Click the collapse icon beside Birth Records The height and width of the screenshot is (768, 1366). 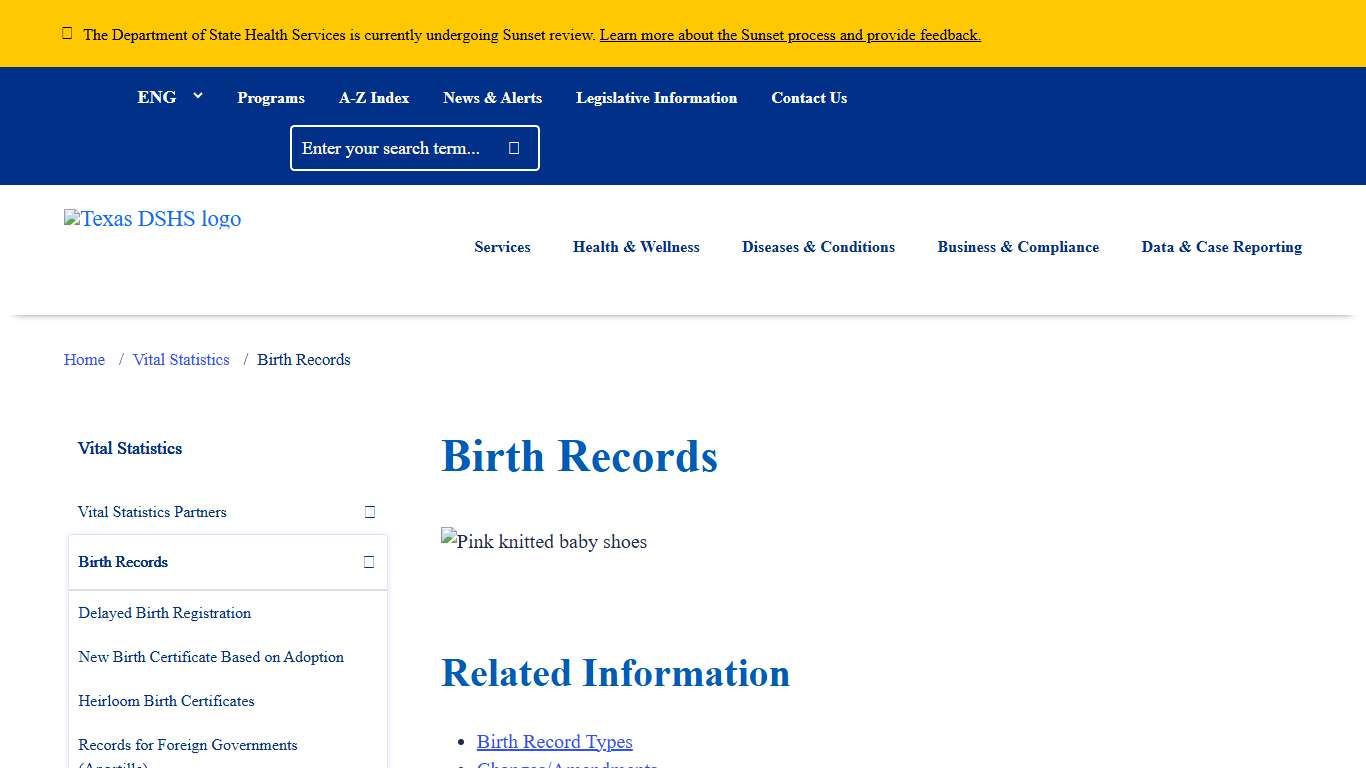click(368, 561)
